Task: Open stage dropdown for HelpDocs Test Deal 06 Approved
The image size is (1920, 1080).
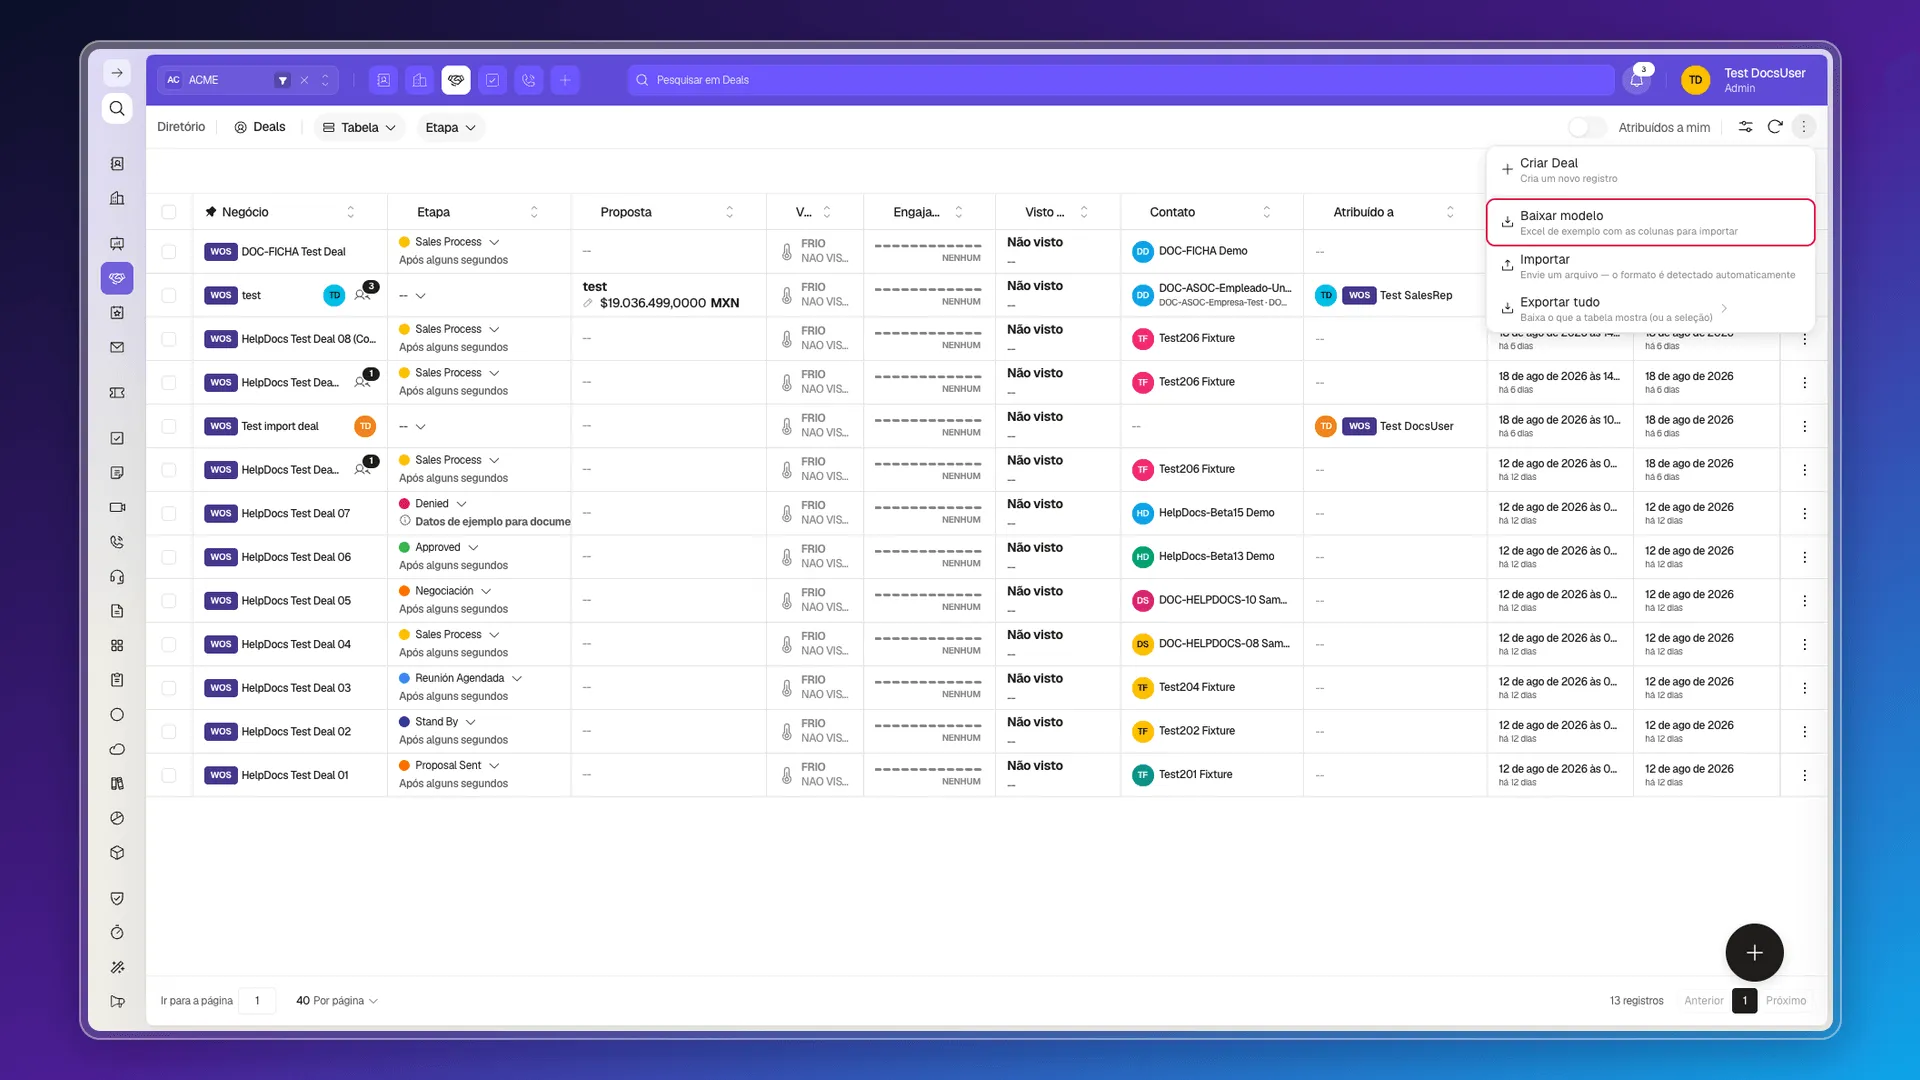Action: 473,547
